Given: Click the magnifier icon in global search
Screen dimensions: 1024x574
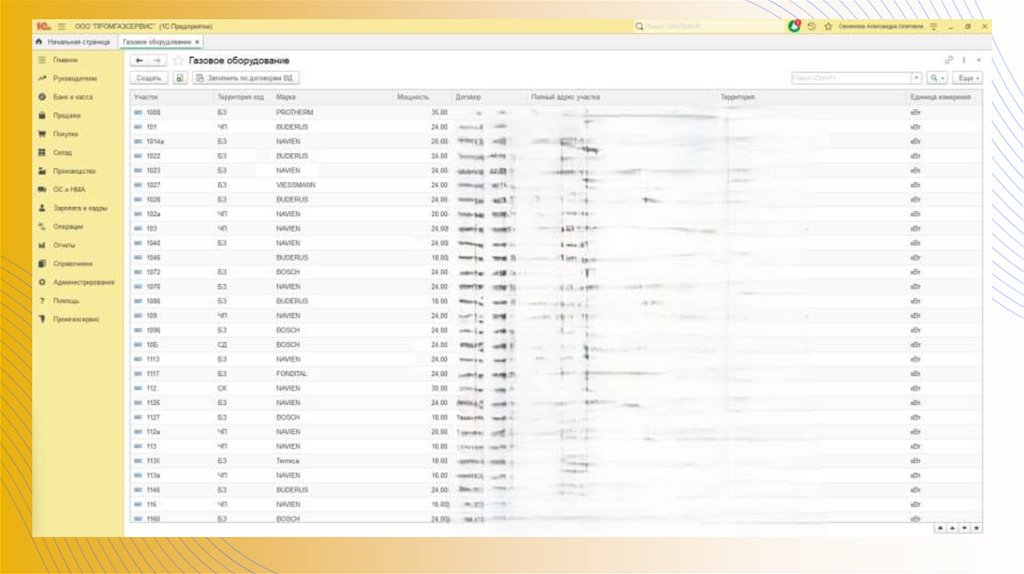Looking at the screenshot, I should pos(639,26).
